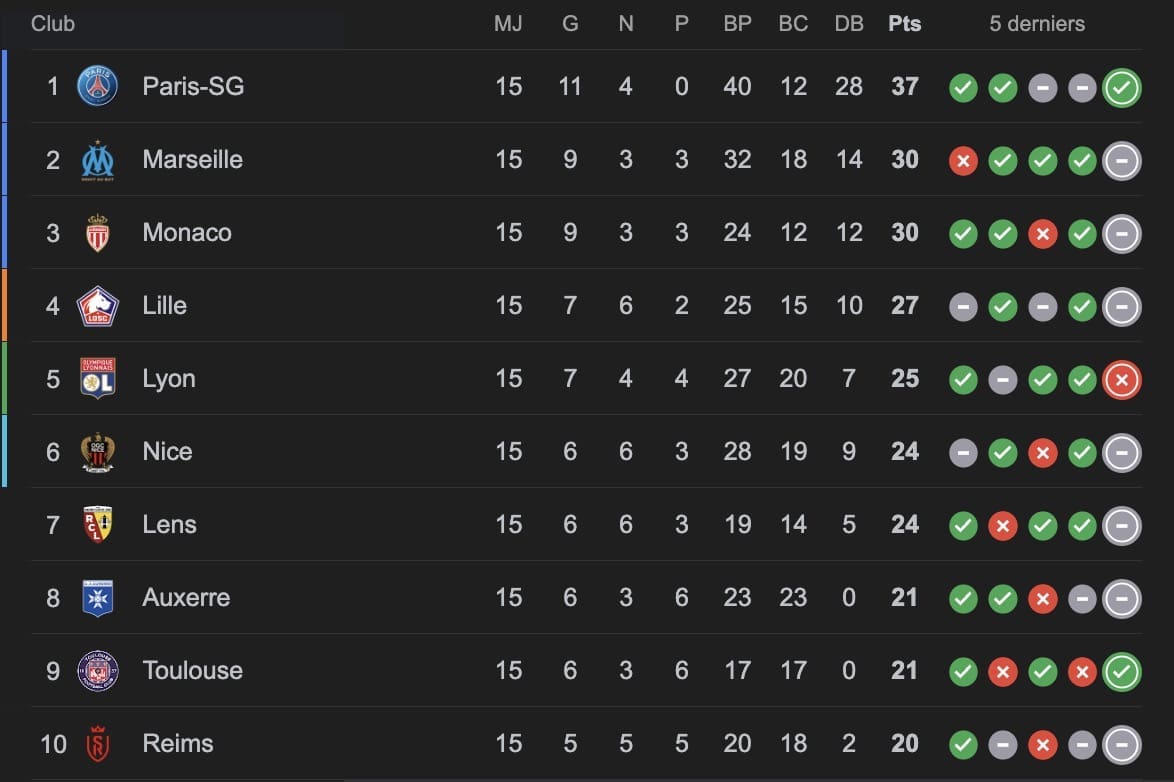Click the Monaco club crest
The height and width of the screenshot is (782, 1174).
(x=97, y=233)
